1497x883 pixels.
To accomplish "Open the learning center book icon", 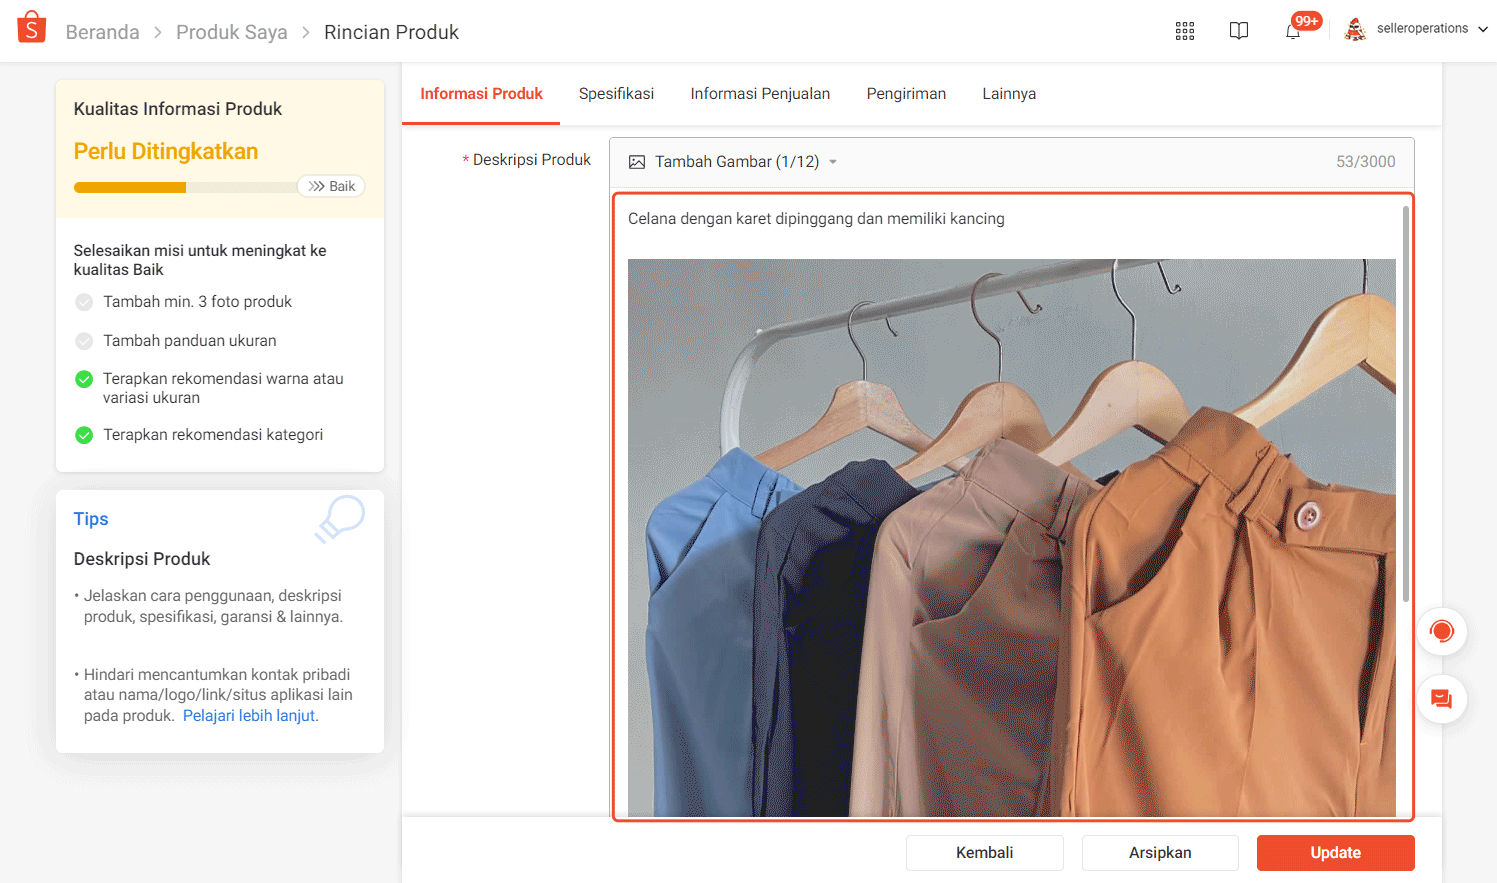I will click(x=1238, y=31).
